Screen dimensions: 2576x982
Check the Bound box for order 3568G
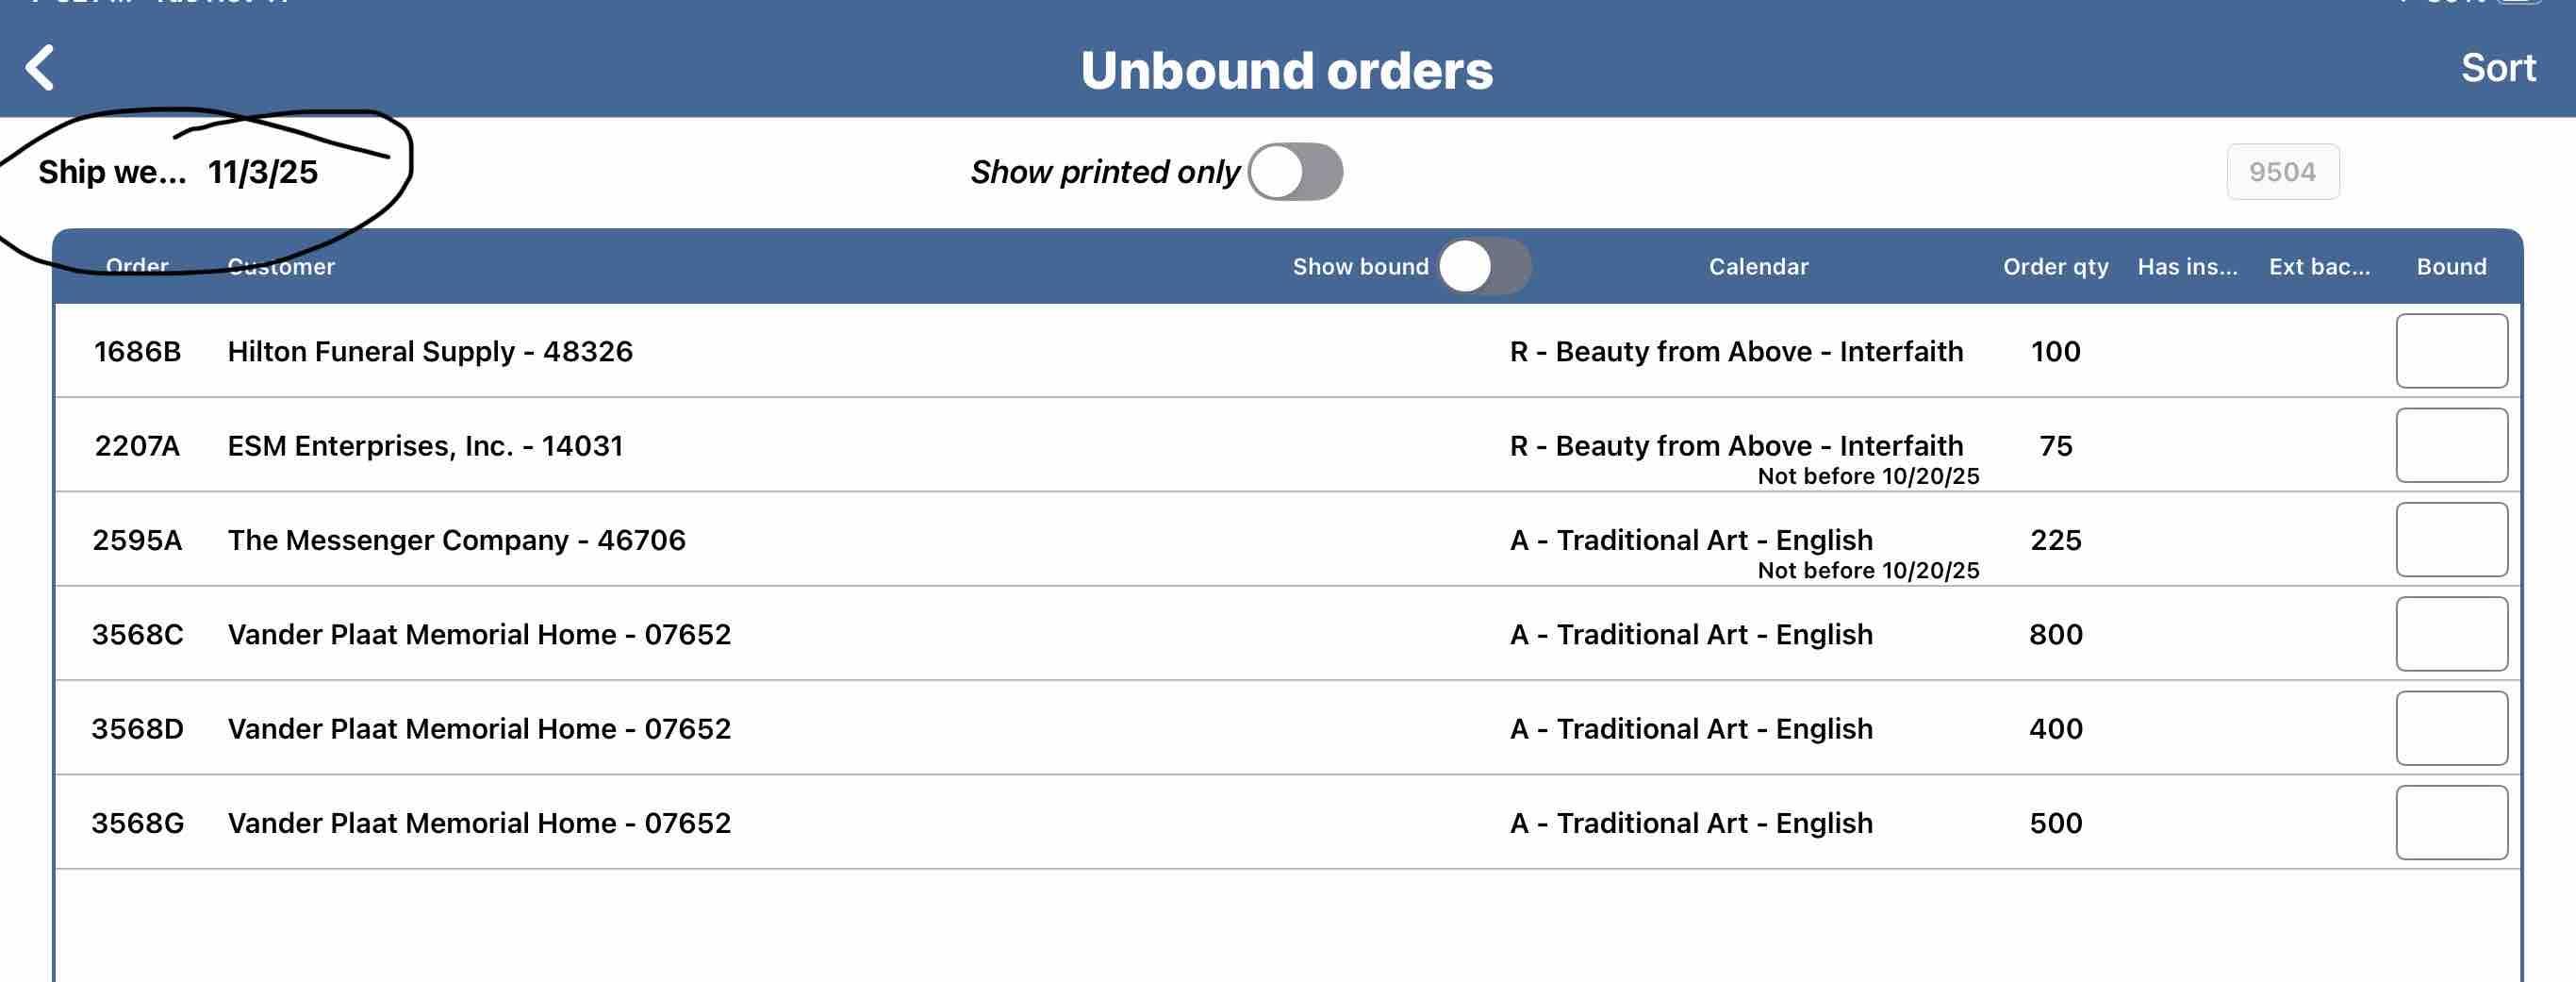2451,823
